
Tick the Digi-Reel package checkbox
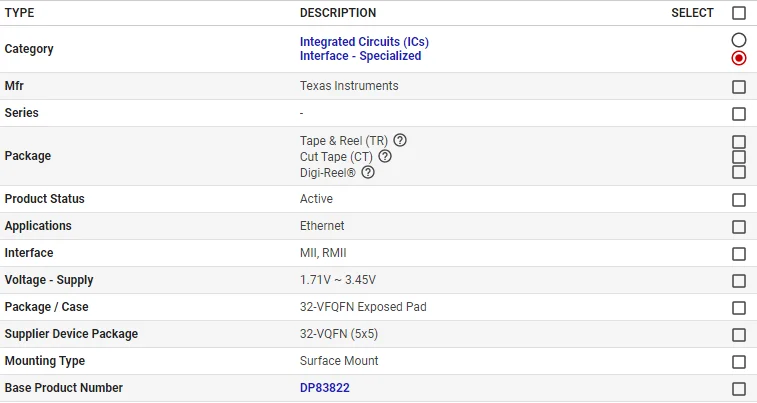[739, 172]
